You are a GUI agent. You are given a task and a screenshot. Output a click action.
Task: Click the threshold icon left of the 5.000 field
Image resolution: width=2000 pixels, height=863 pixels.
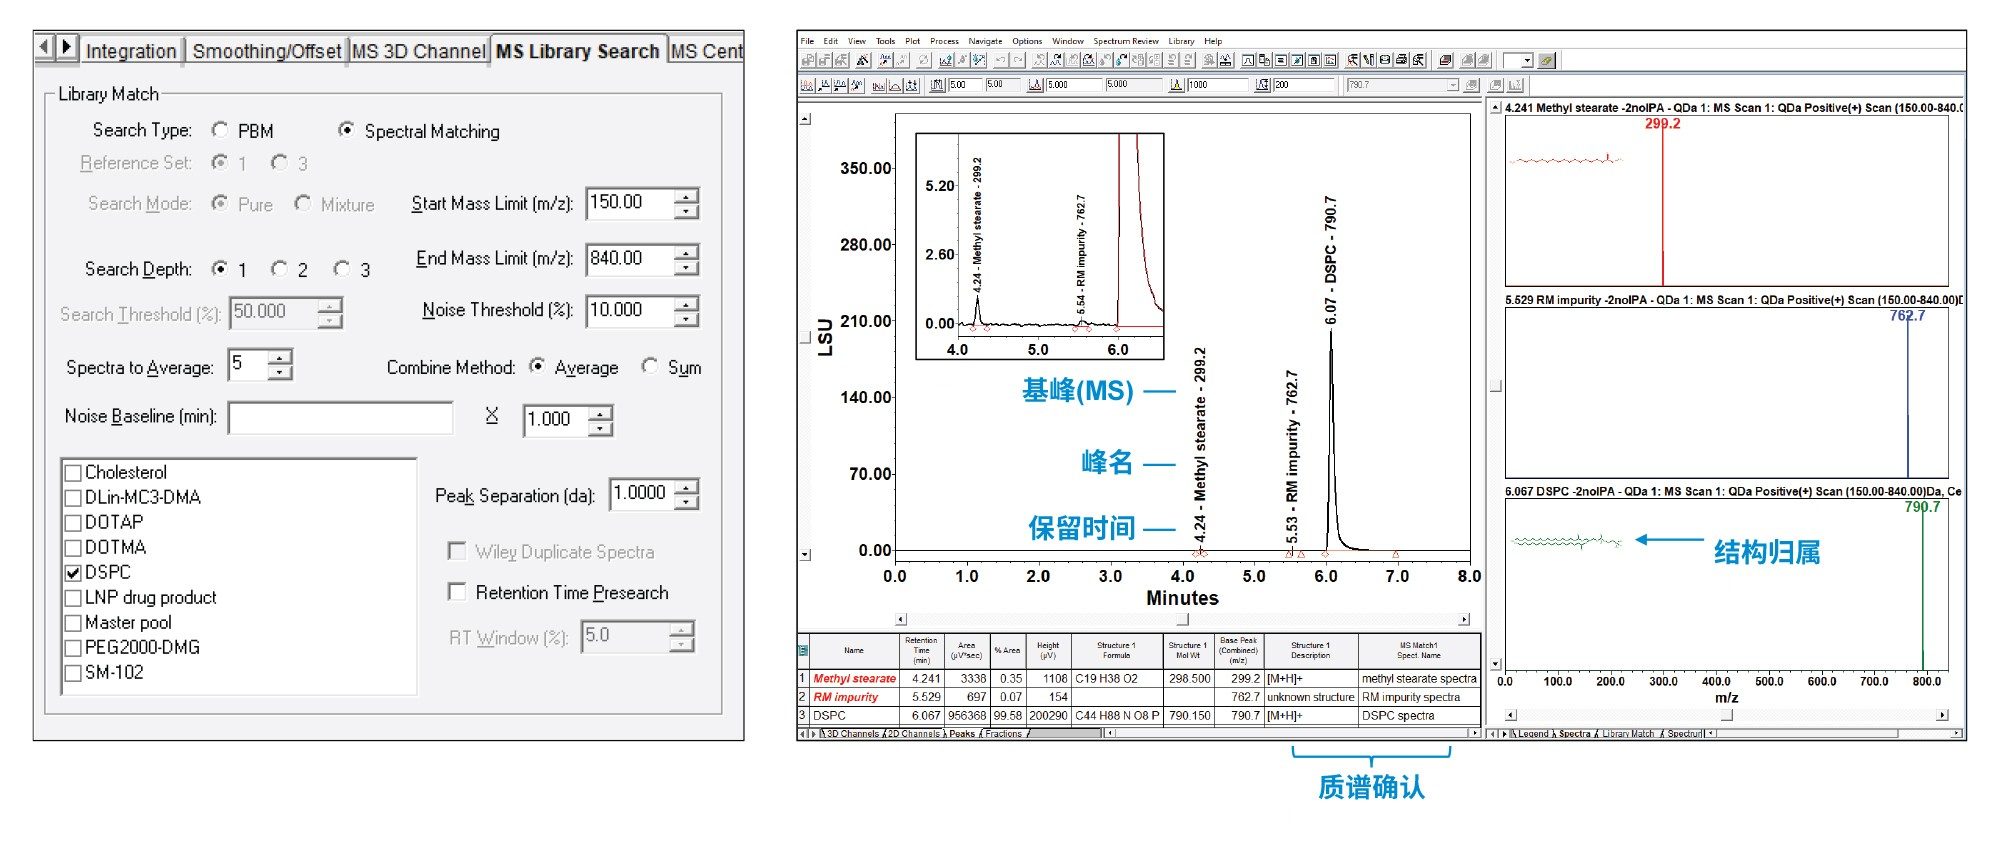coord(1035,85)
